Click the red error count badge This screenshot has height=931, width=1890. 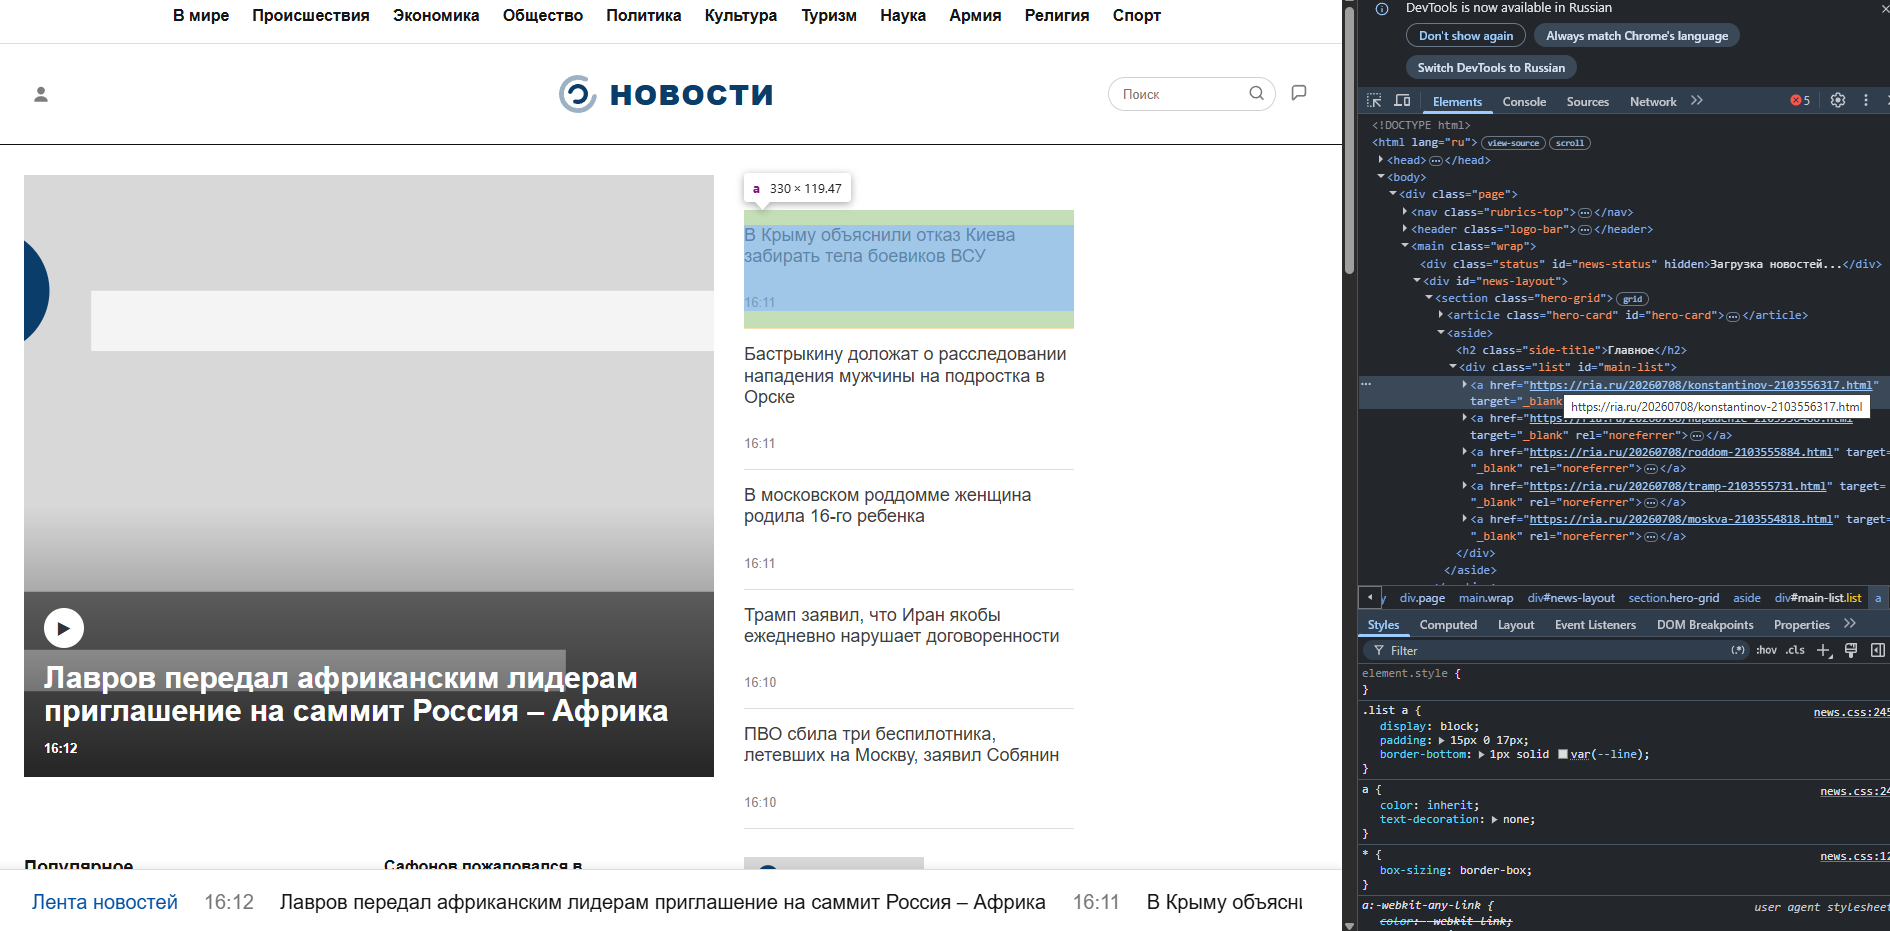tap(1800, 101)
